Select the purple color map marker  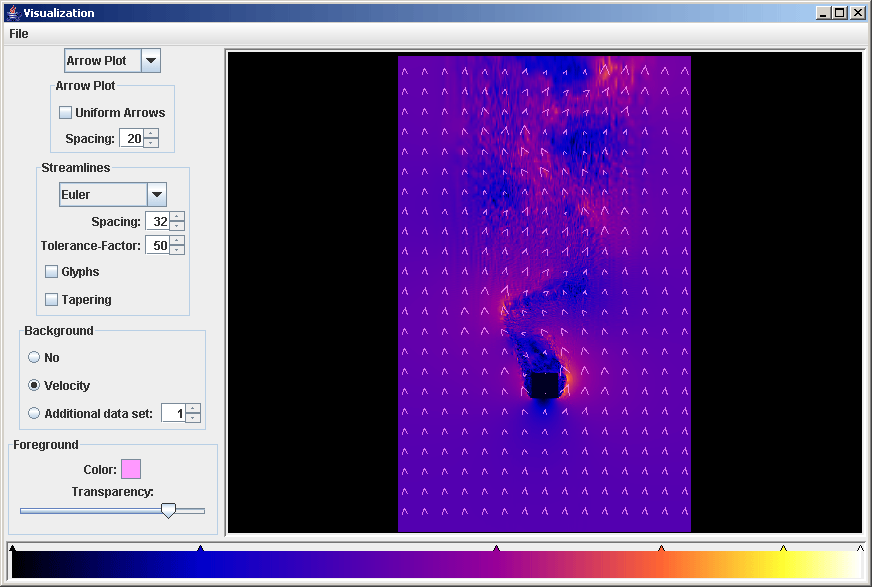pos(496,549)
